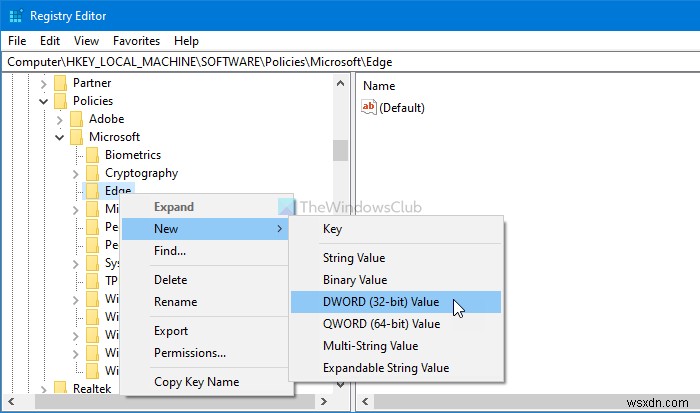Image resolution: width=700 pixels, height=413 pixels.
Task: Click tree pane horizontal scroll right arrow
Action: (324, 401)
